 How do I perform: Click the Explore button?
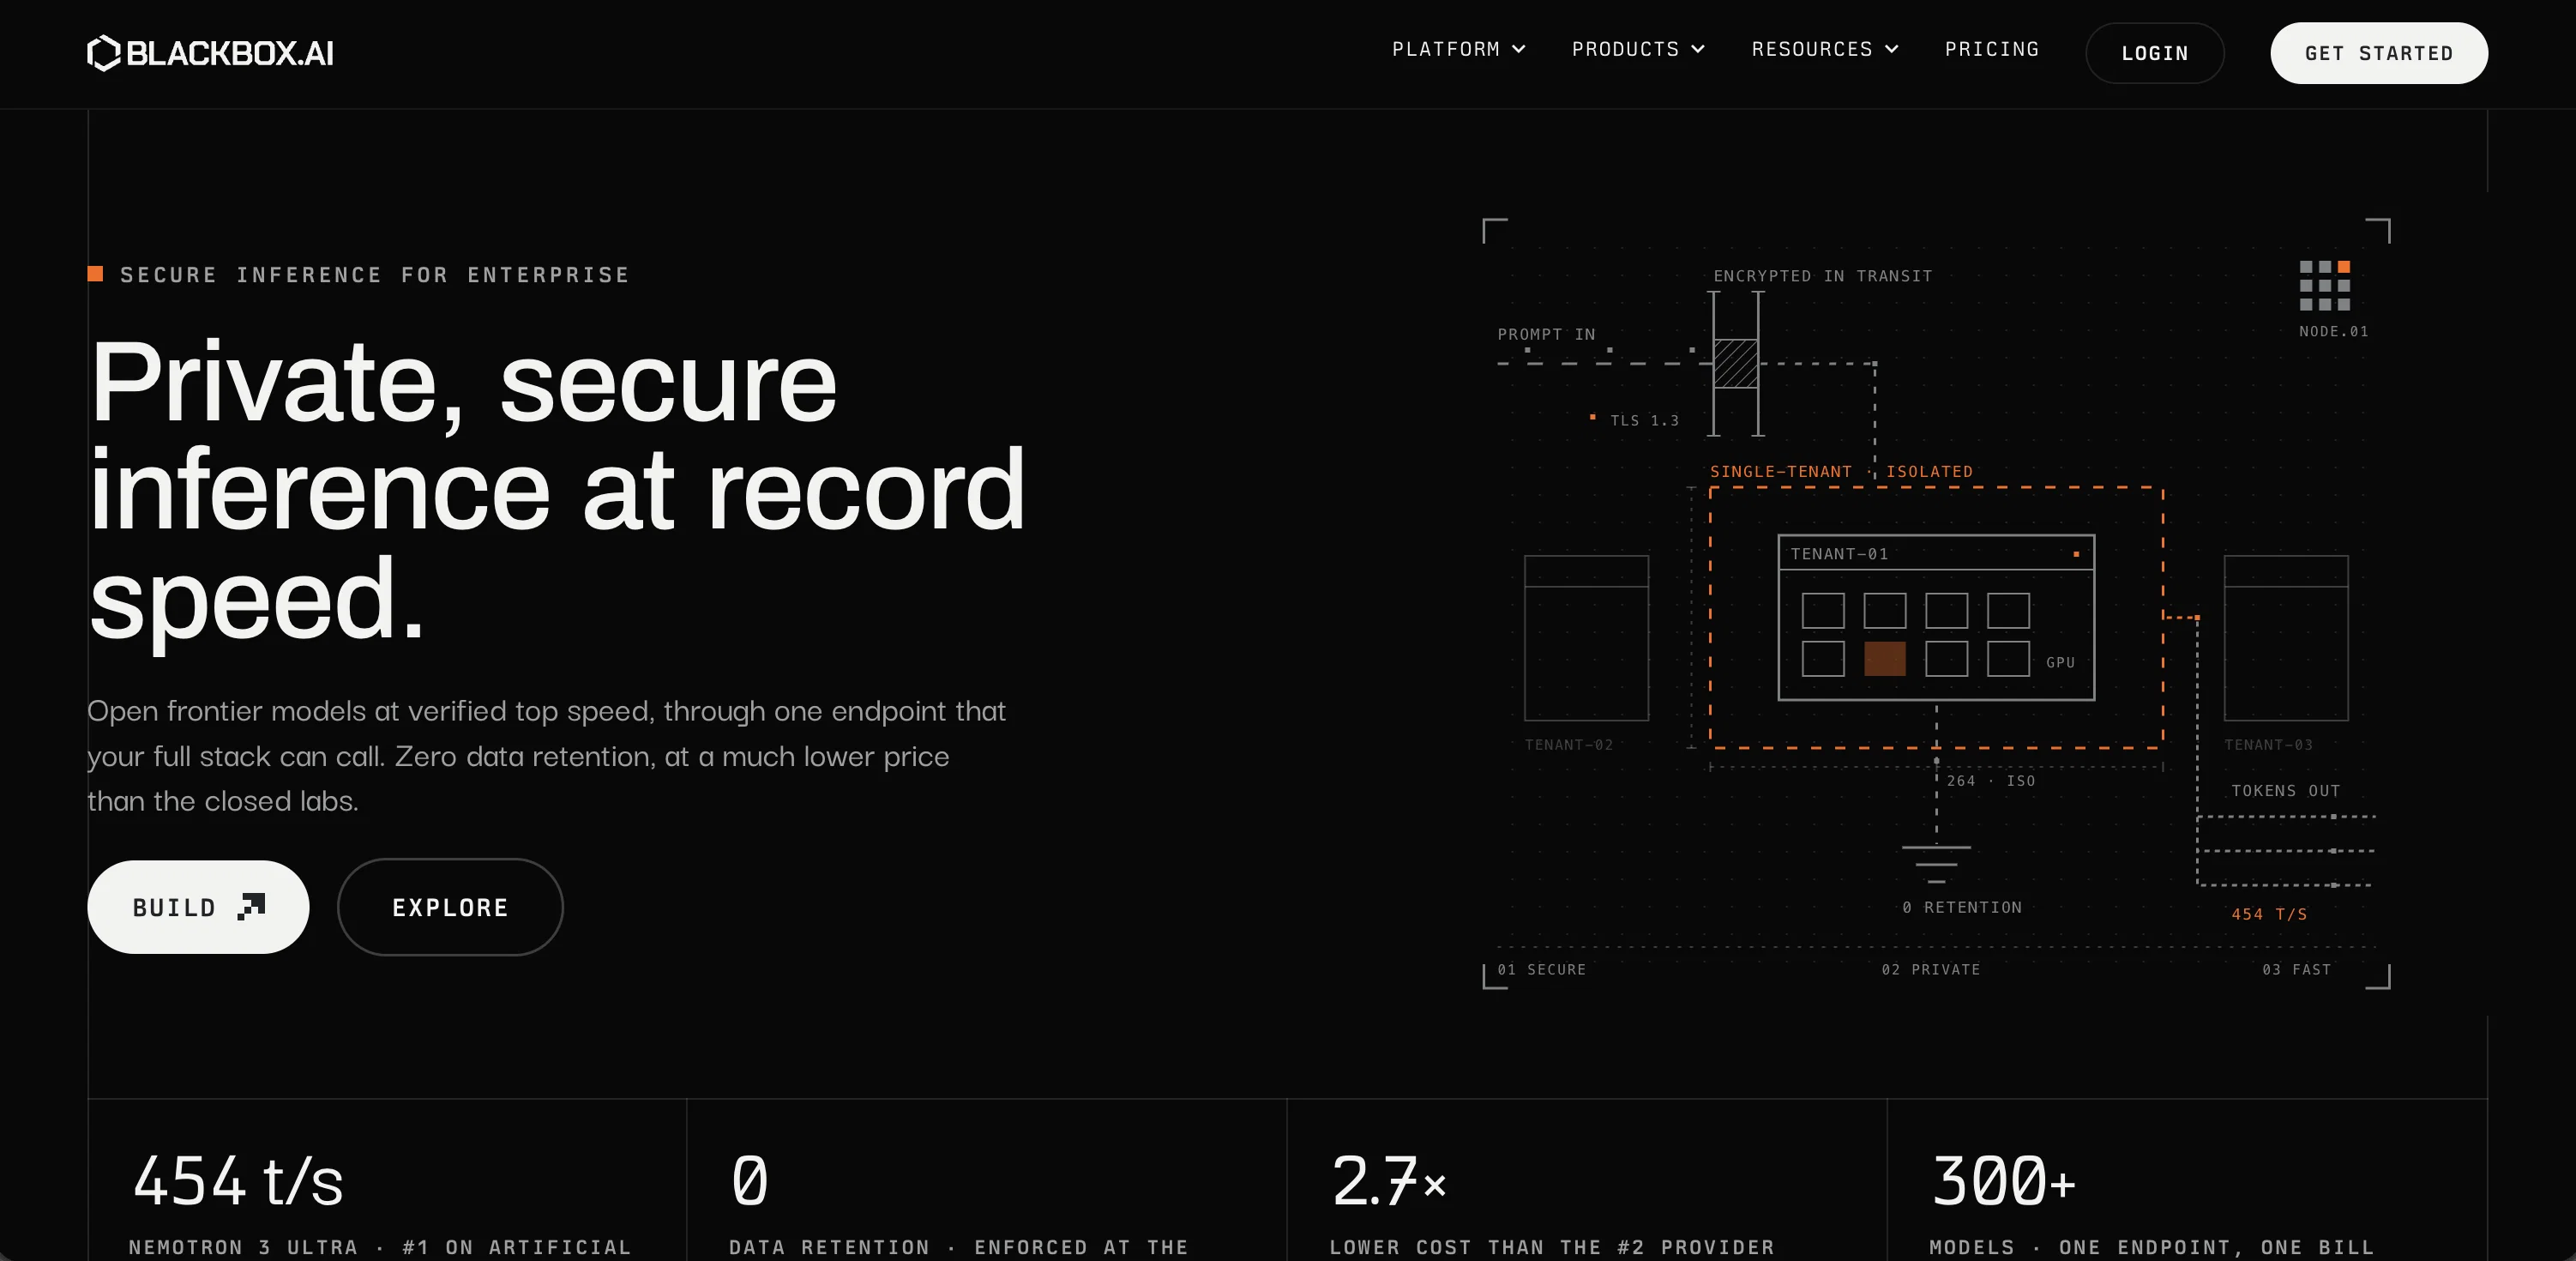tap(450, 907)
